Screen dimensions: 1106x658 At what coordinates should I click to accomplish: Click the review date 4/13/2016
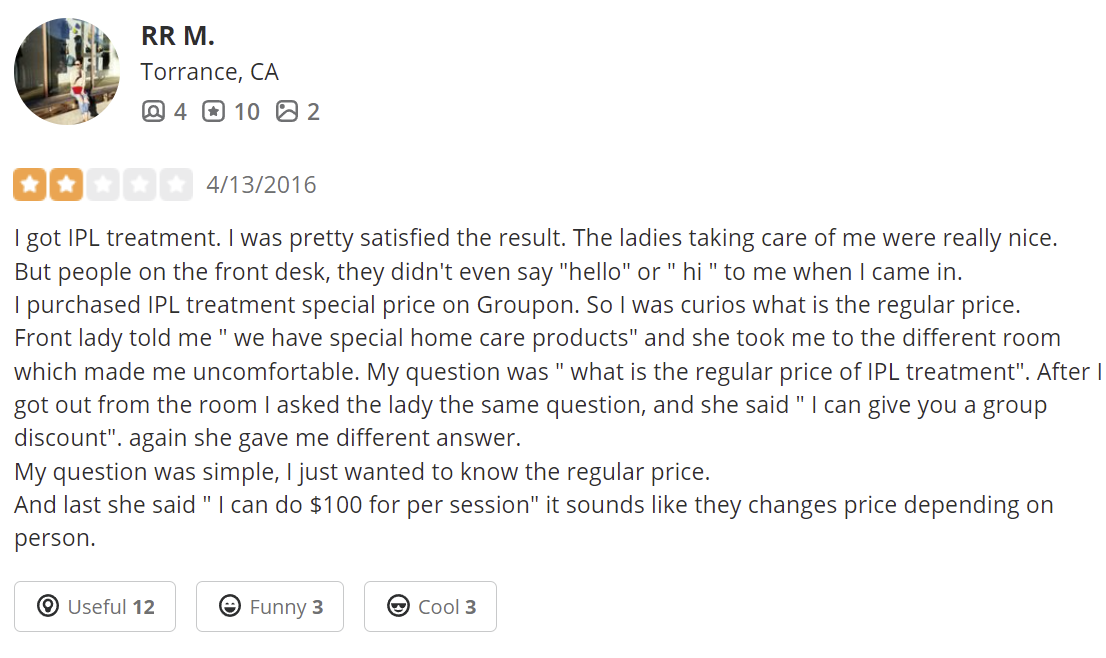pos(261,185)
